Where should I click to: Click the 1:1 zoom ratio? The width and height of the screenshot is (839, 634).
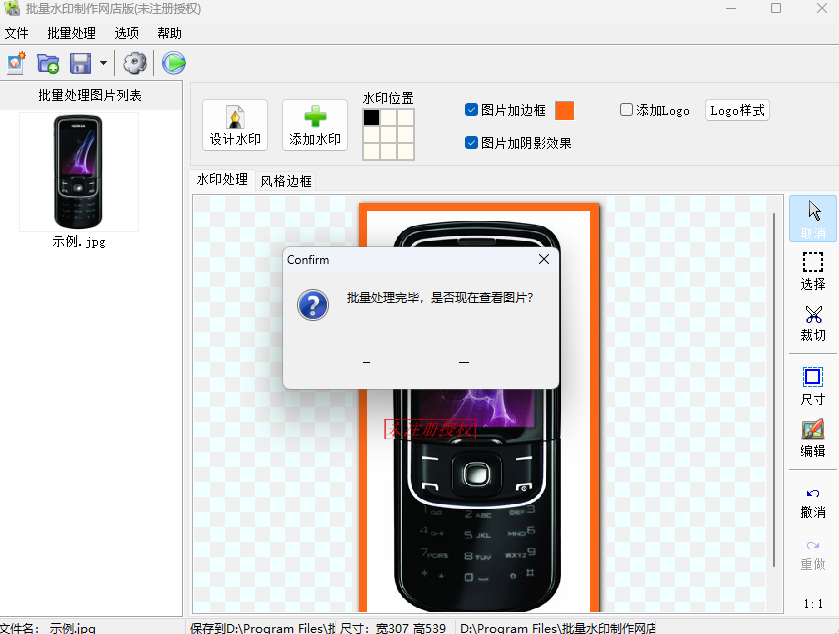[813, 604]
